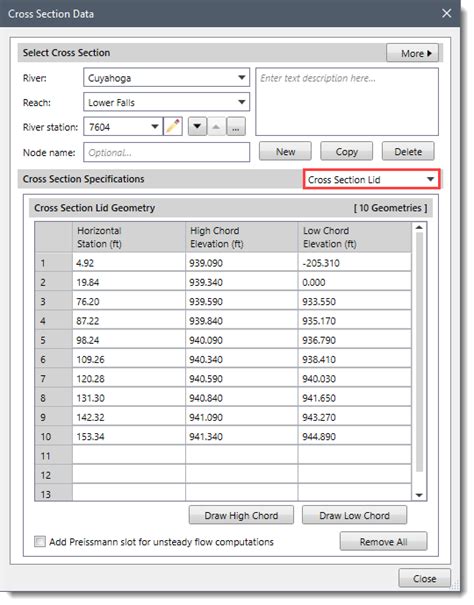
Task: Go to next river station down arrow
Action: tap(197, 127)
